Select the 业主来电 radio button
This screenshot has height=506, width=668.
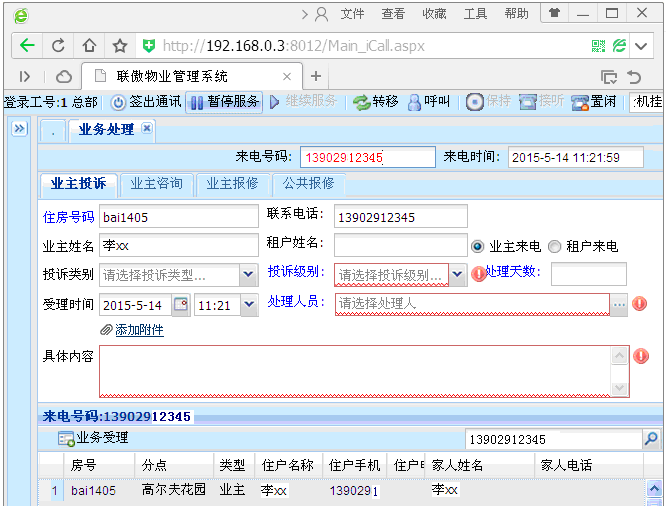pos(477,246)
